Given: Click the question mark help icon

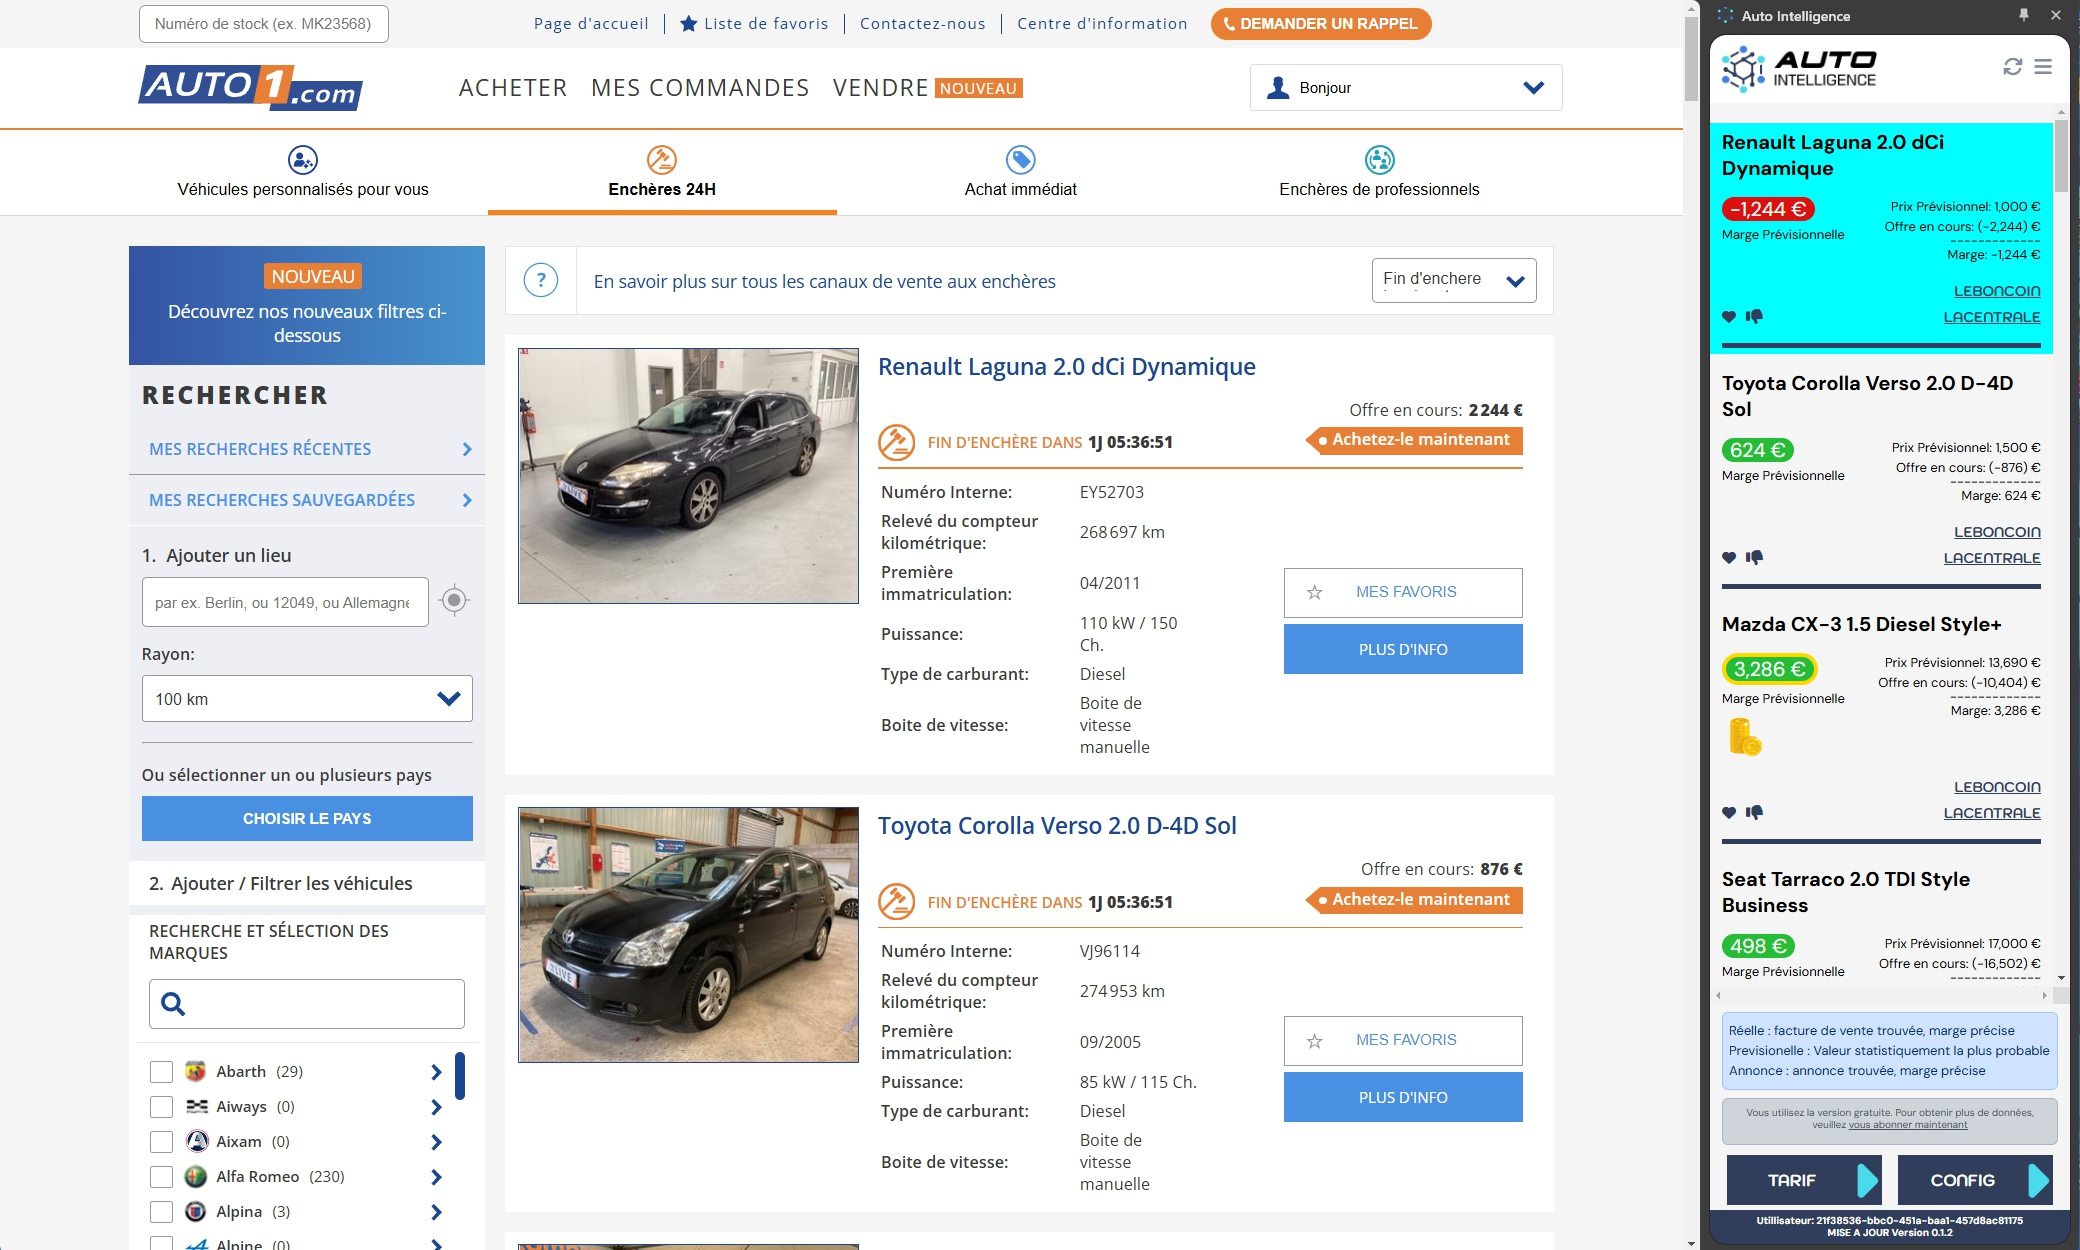Looking at the screenshot, I should click(541, 280).
